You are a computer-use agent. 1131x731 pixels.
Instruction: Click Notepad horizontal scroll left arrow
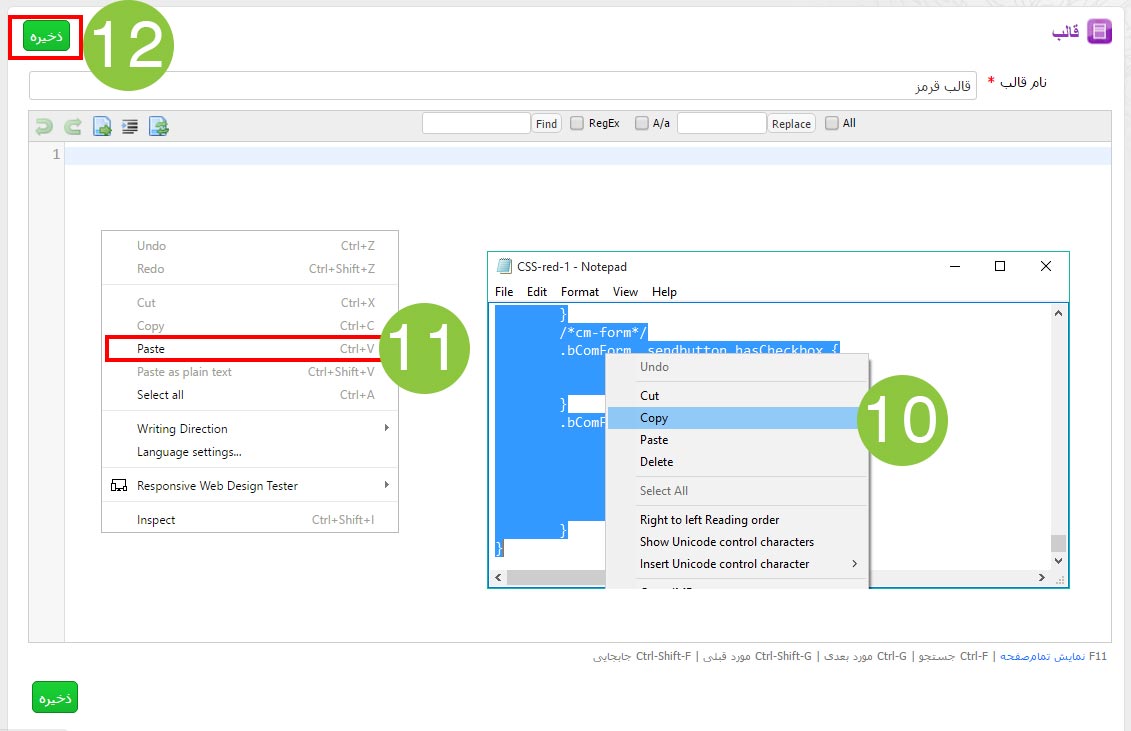pos(498,577)
